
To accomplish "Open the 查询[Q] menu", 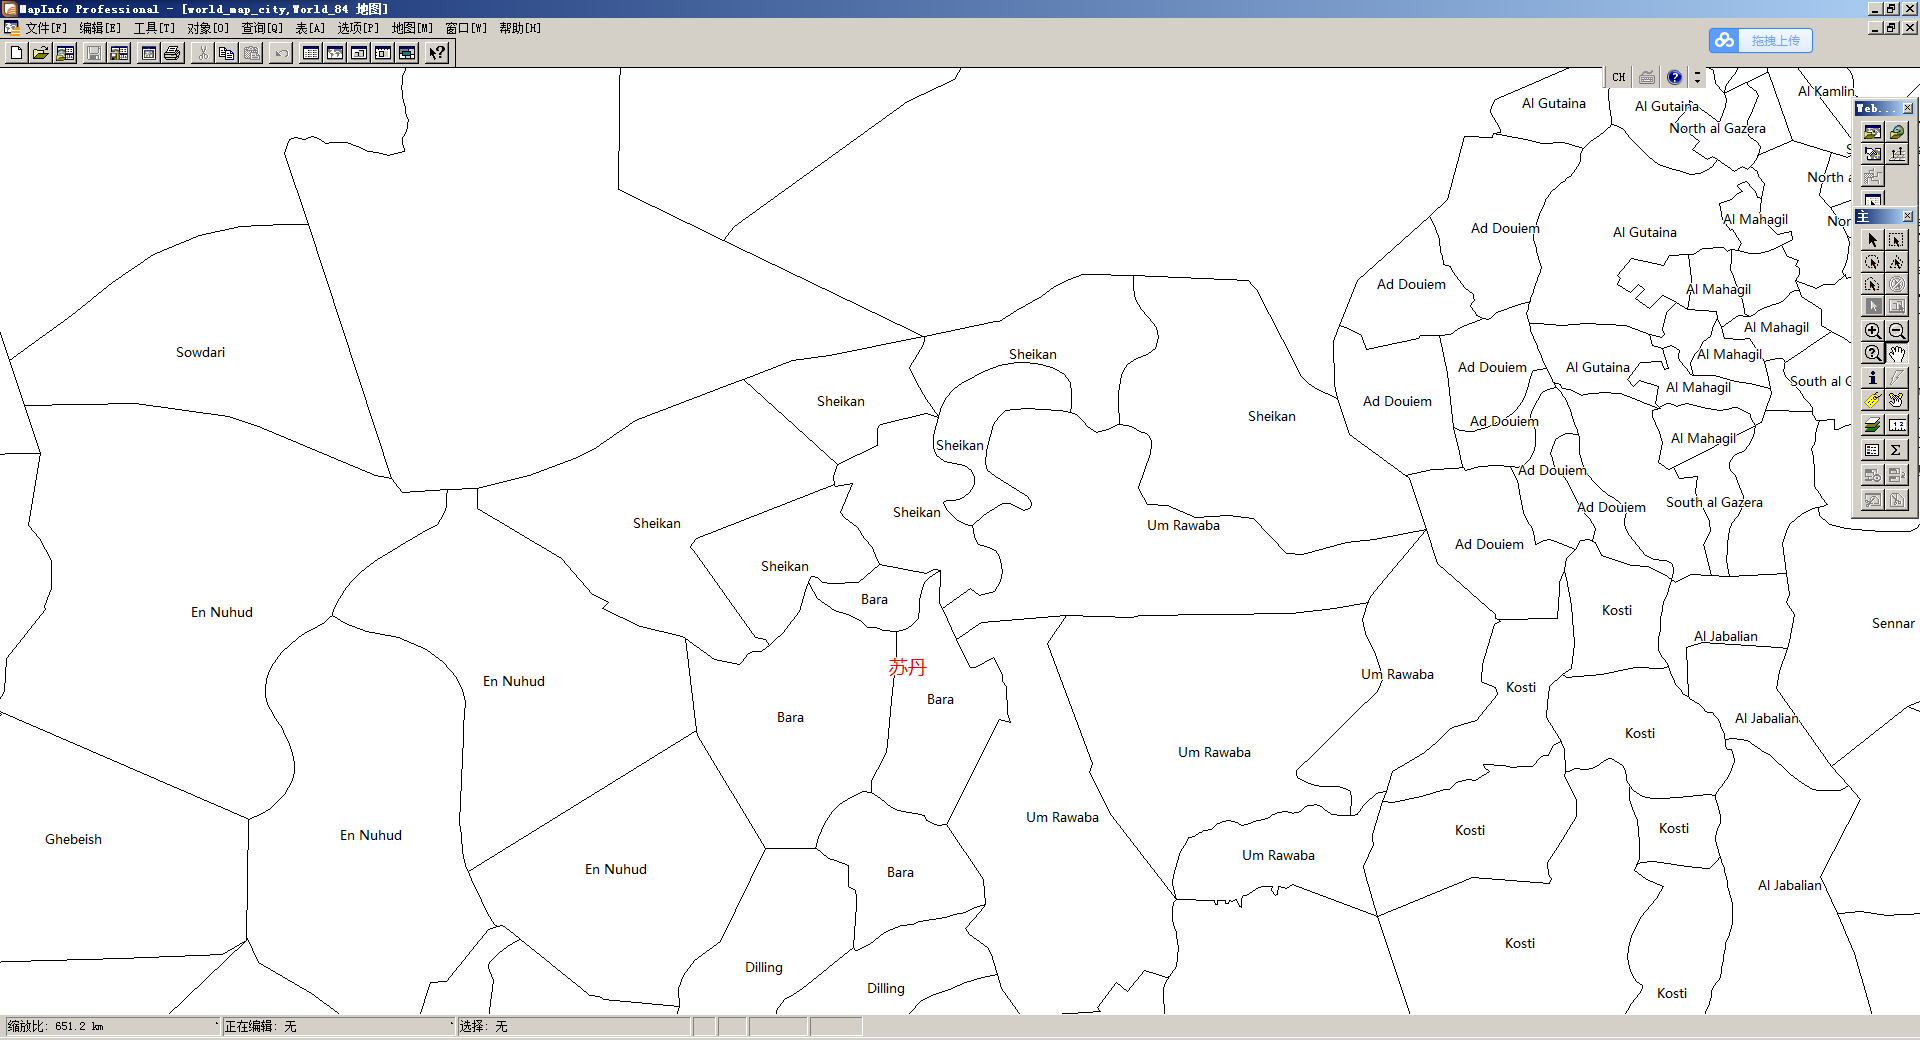I will pos(262,28).
